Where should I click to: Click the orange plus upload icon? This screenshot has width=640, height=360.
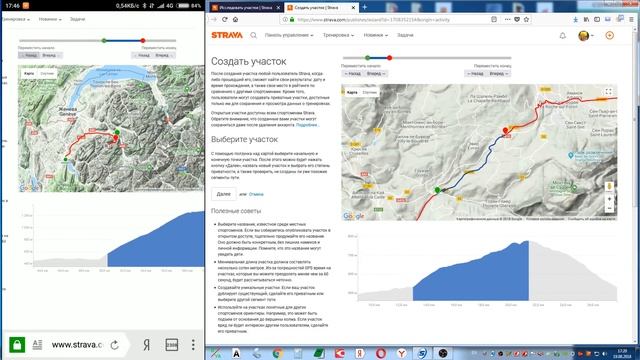point(609,36)
